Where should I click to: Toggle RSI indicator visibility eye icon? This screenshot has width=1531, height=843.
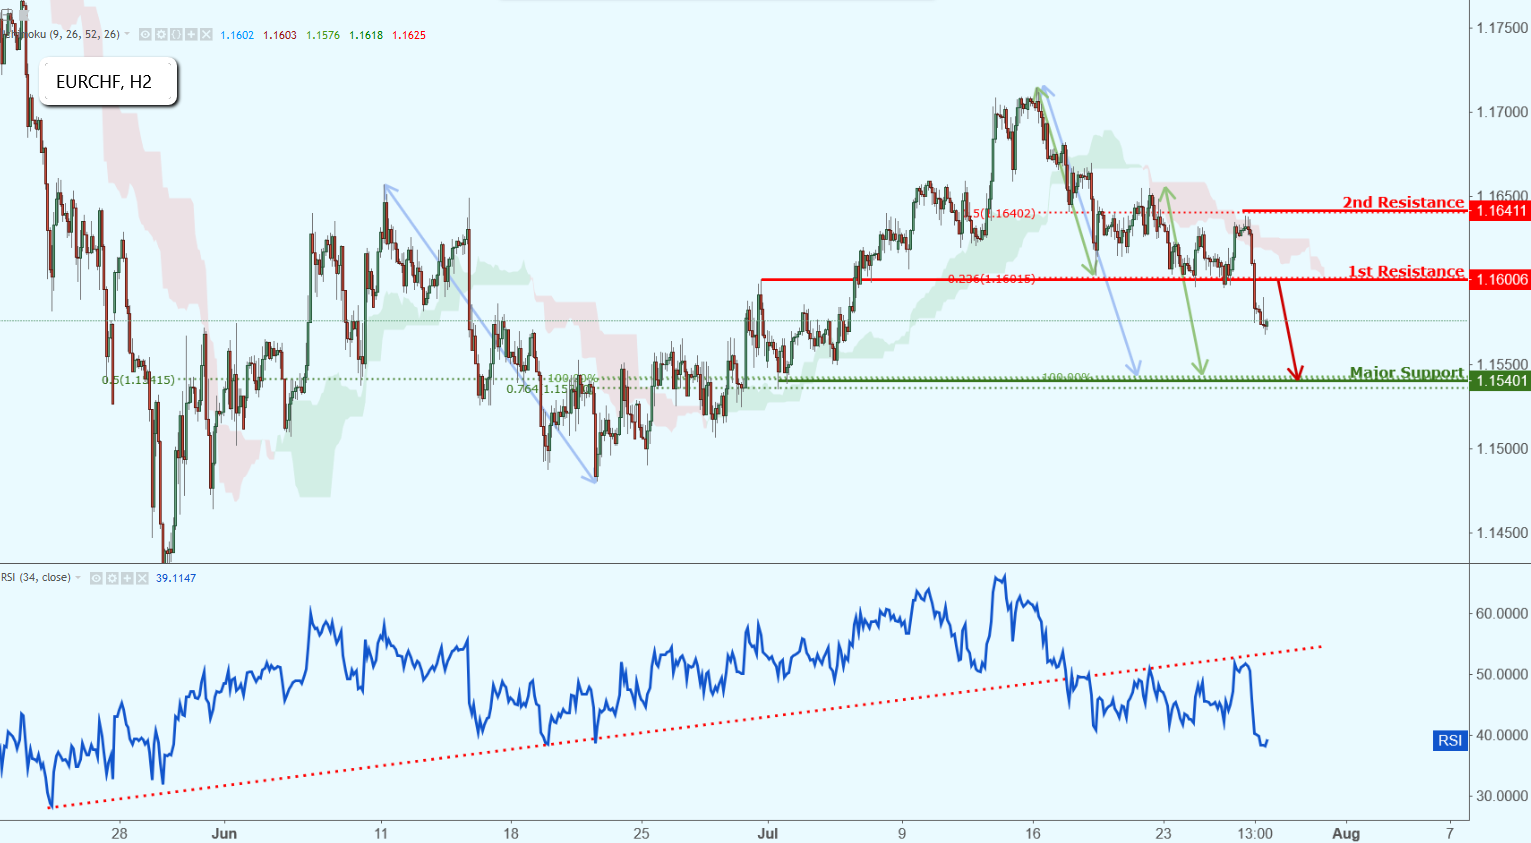tap(96, 578)
